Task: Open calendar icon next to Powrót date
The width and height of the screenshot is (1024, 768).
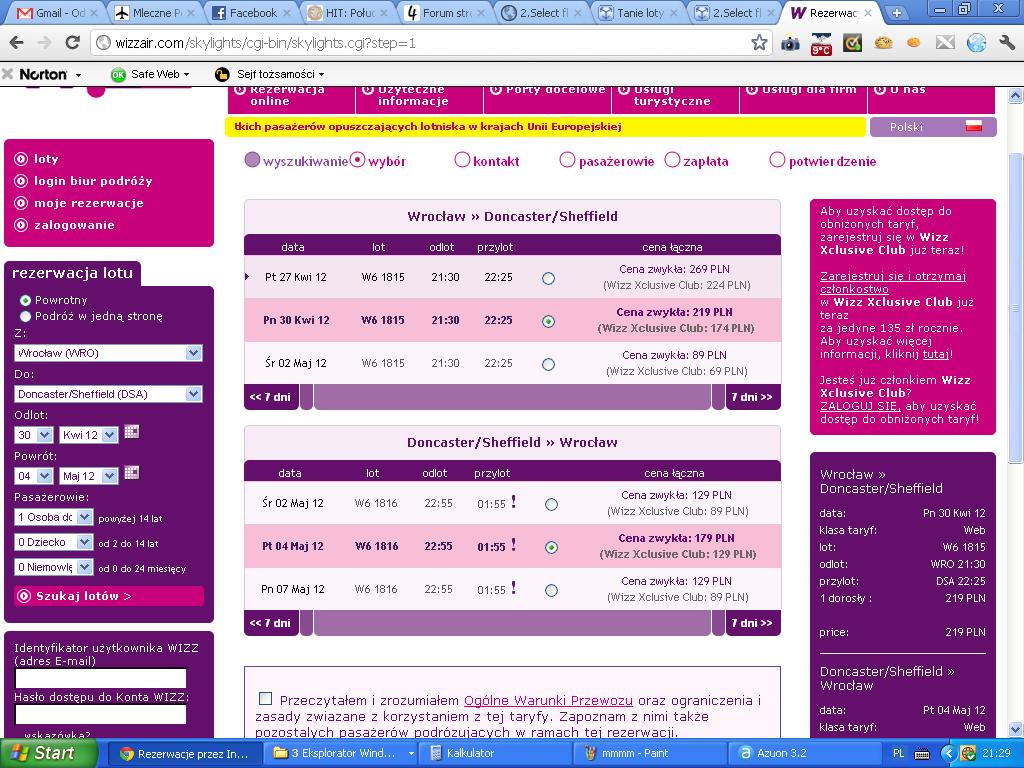Action: [131, 473]
